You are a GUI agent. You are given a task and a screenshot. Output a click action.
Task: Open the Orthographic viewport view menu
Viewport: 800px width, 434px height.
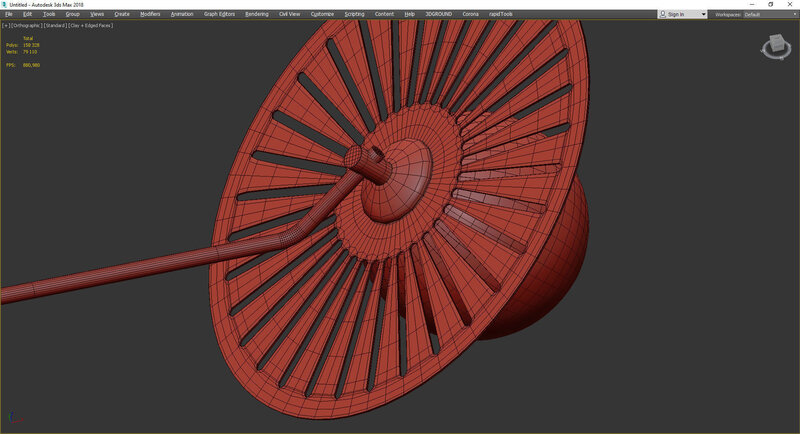[x=25, y=25]
